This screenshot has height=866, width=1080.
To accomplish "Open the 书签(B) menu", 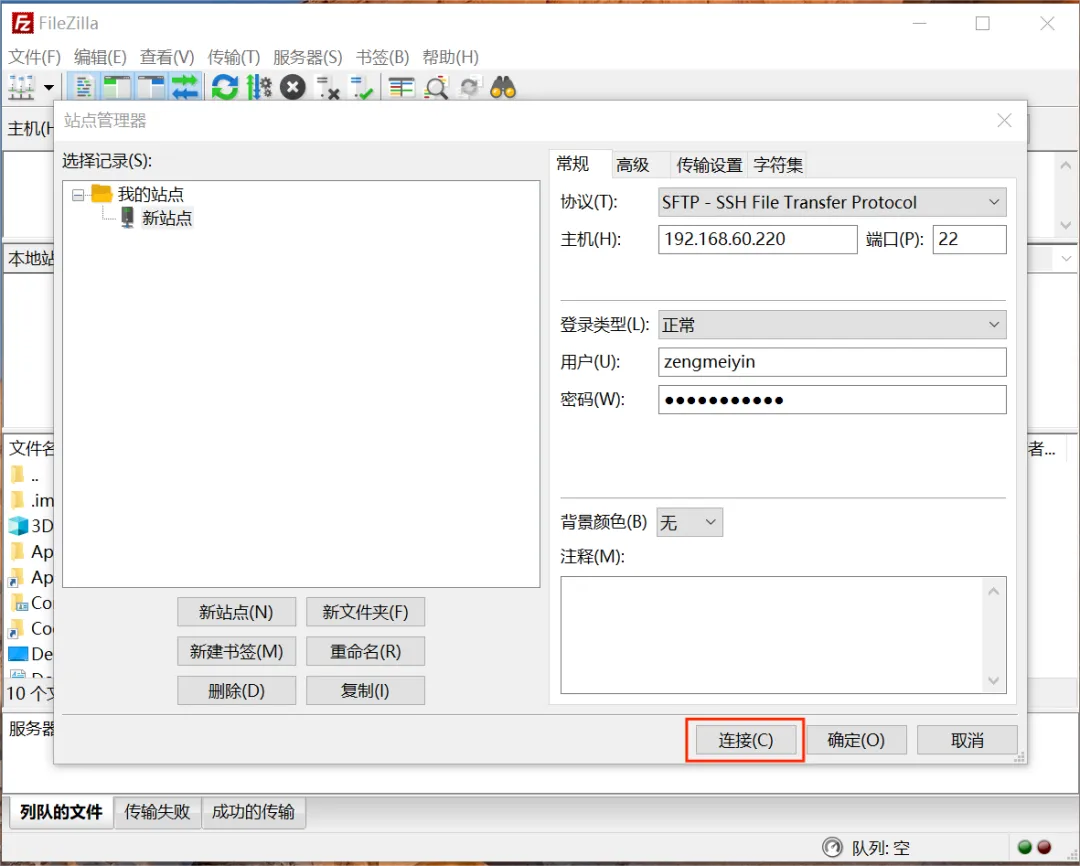I will (382, 57).
